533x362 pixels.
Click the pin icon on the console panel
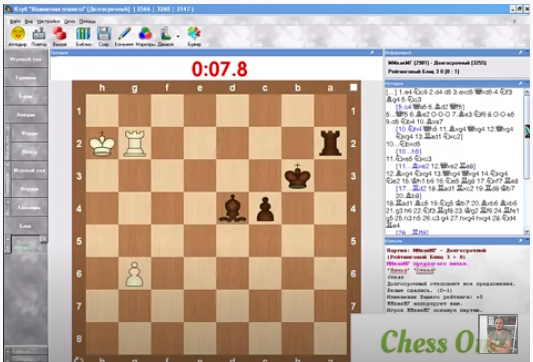pos(520,241)
